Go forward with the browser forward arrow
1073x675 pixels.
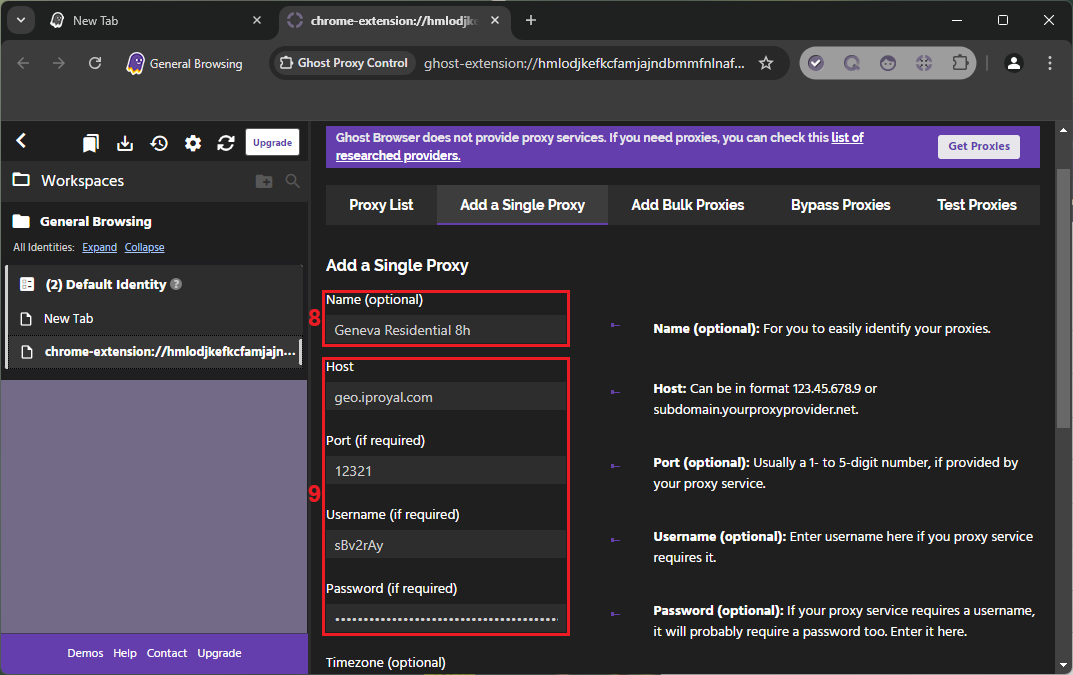(59, 63)
